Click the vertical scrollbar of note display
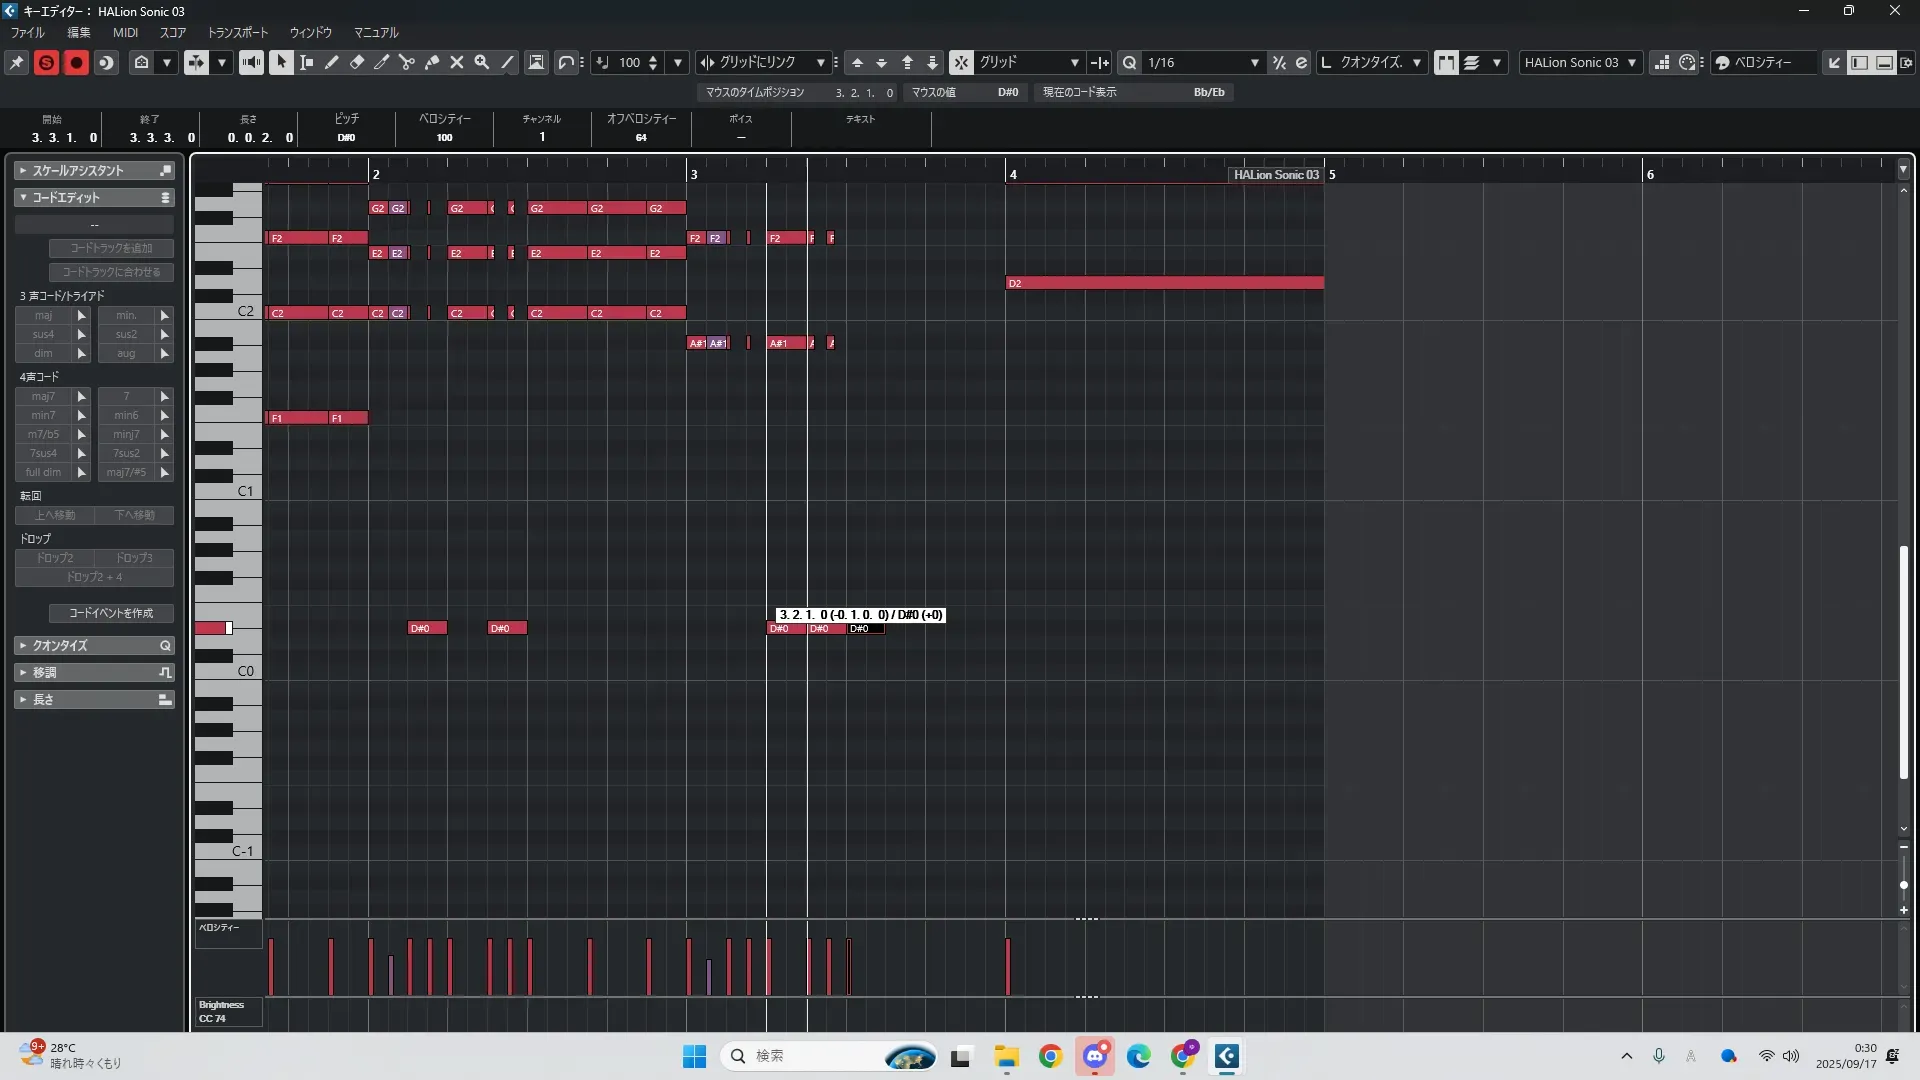Viewport: 1920px width, 1080px height. point(1904,662)
